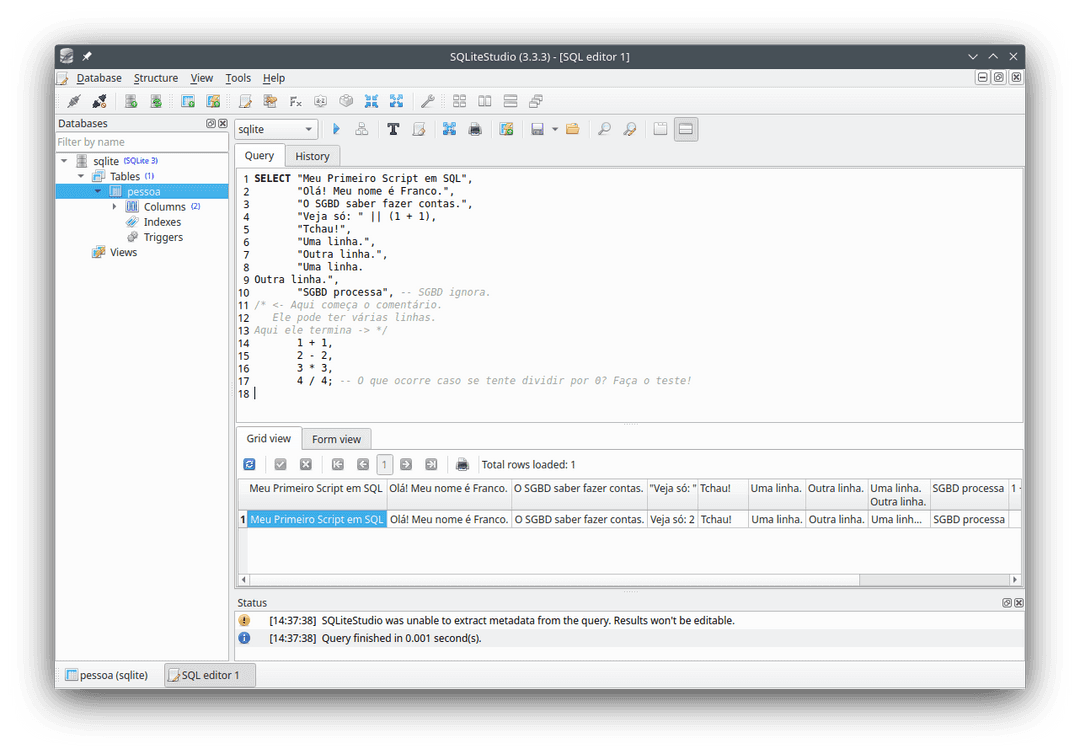Select the pessoa (sqlite) window button
Screen dimensions: 1080x754
coord(106,675)
